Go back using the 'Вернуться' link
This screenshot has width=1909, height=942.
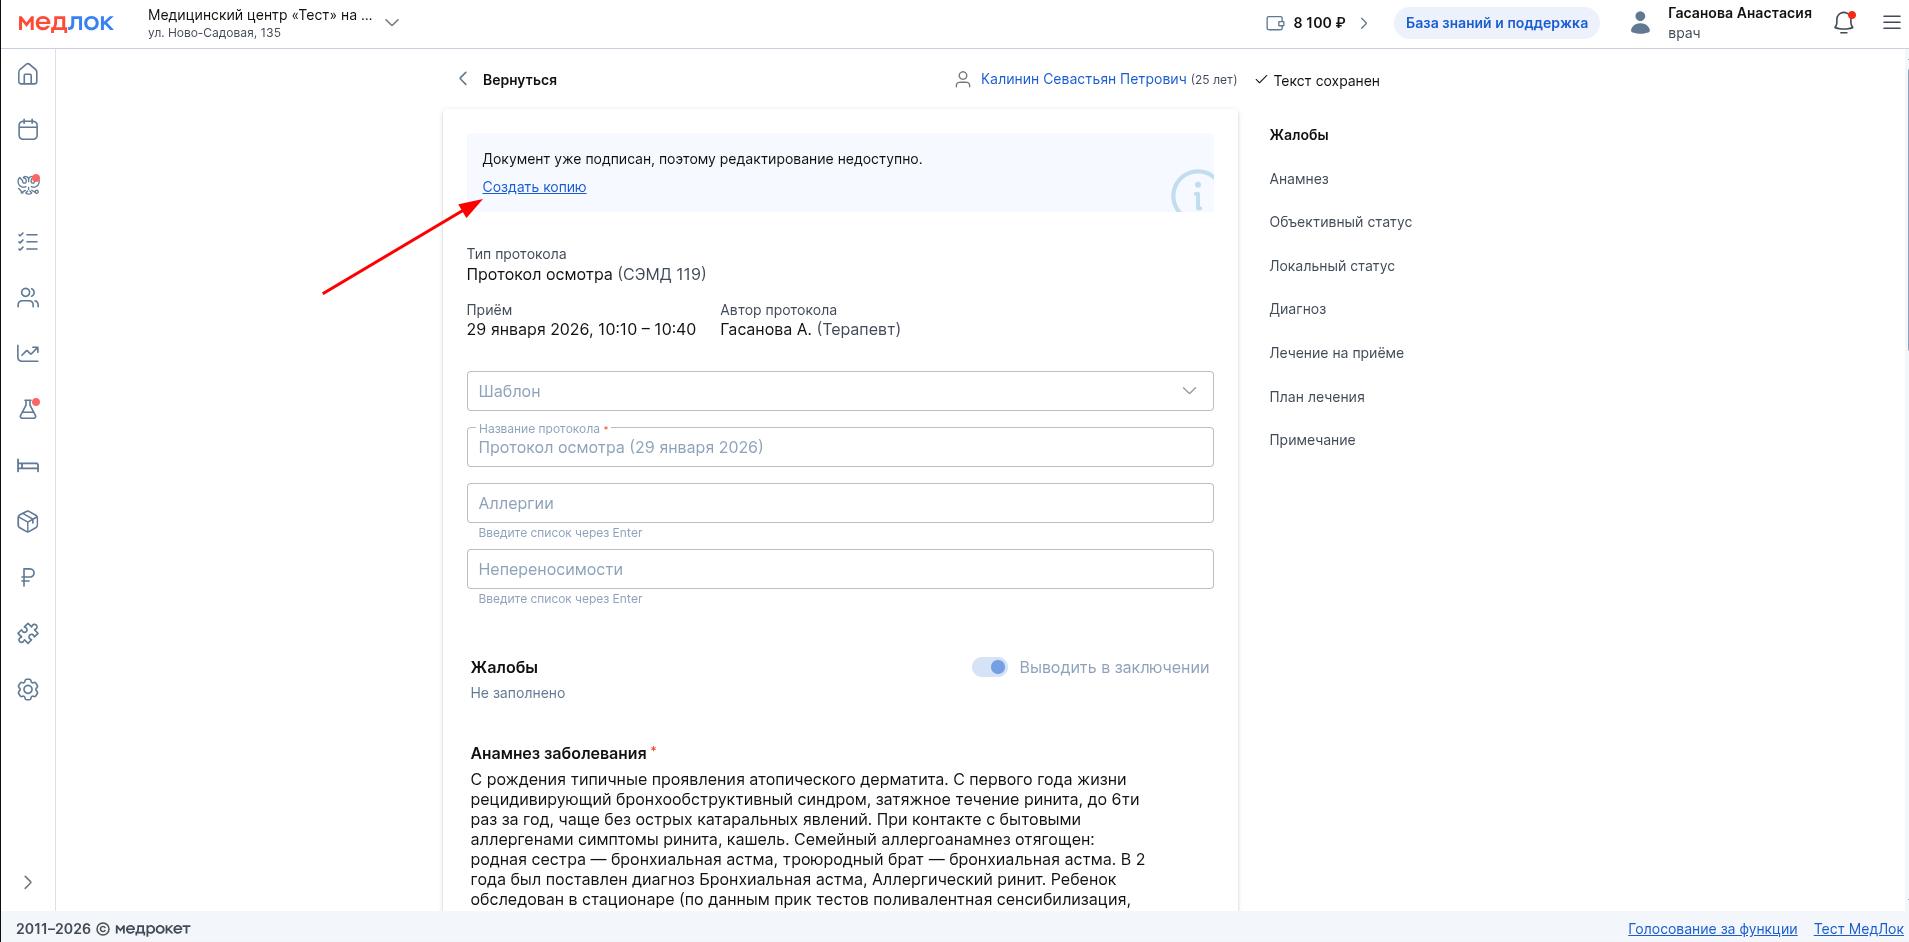[x=518, y=80]
